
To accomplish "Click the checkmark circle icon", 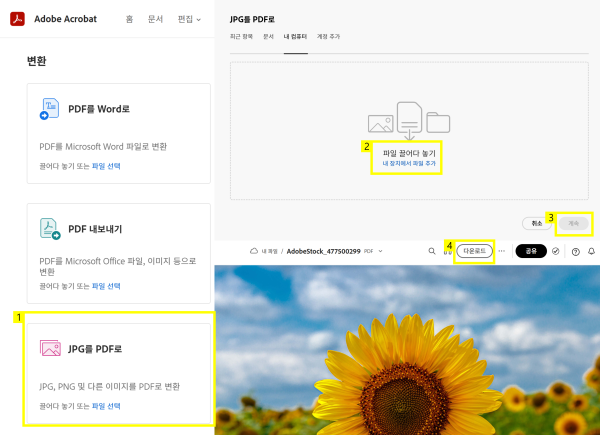I will tap(556, 251).
